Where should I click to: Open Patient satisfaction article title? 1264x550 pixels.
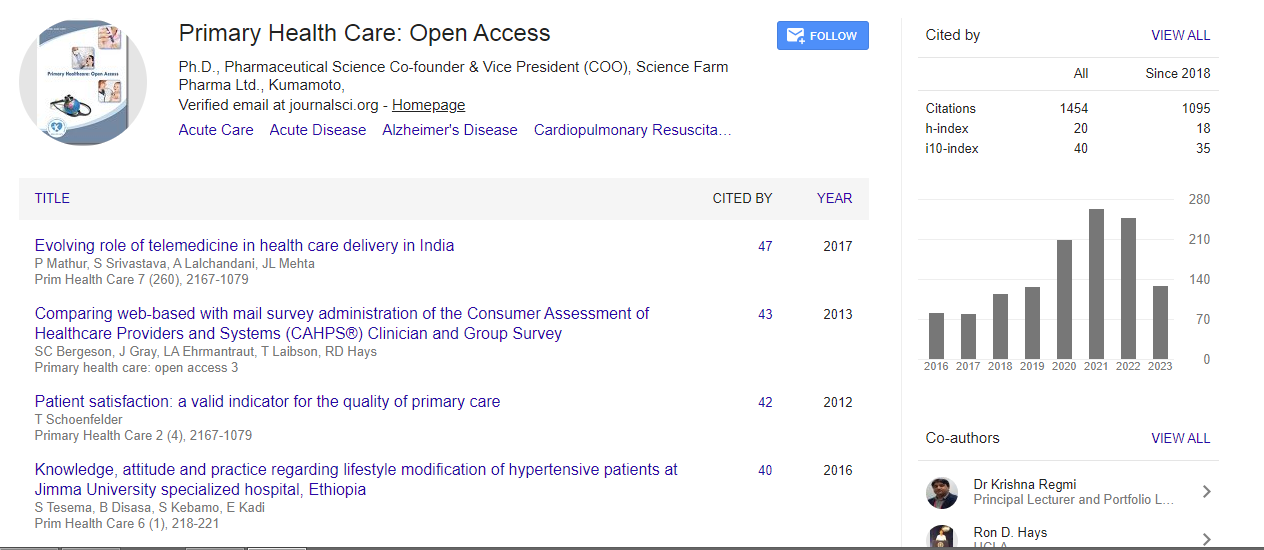pos(267,401)
